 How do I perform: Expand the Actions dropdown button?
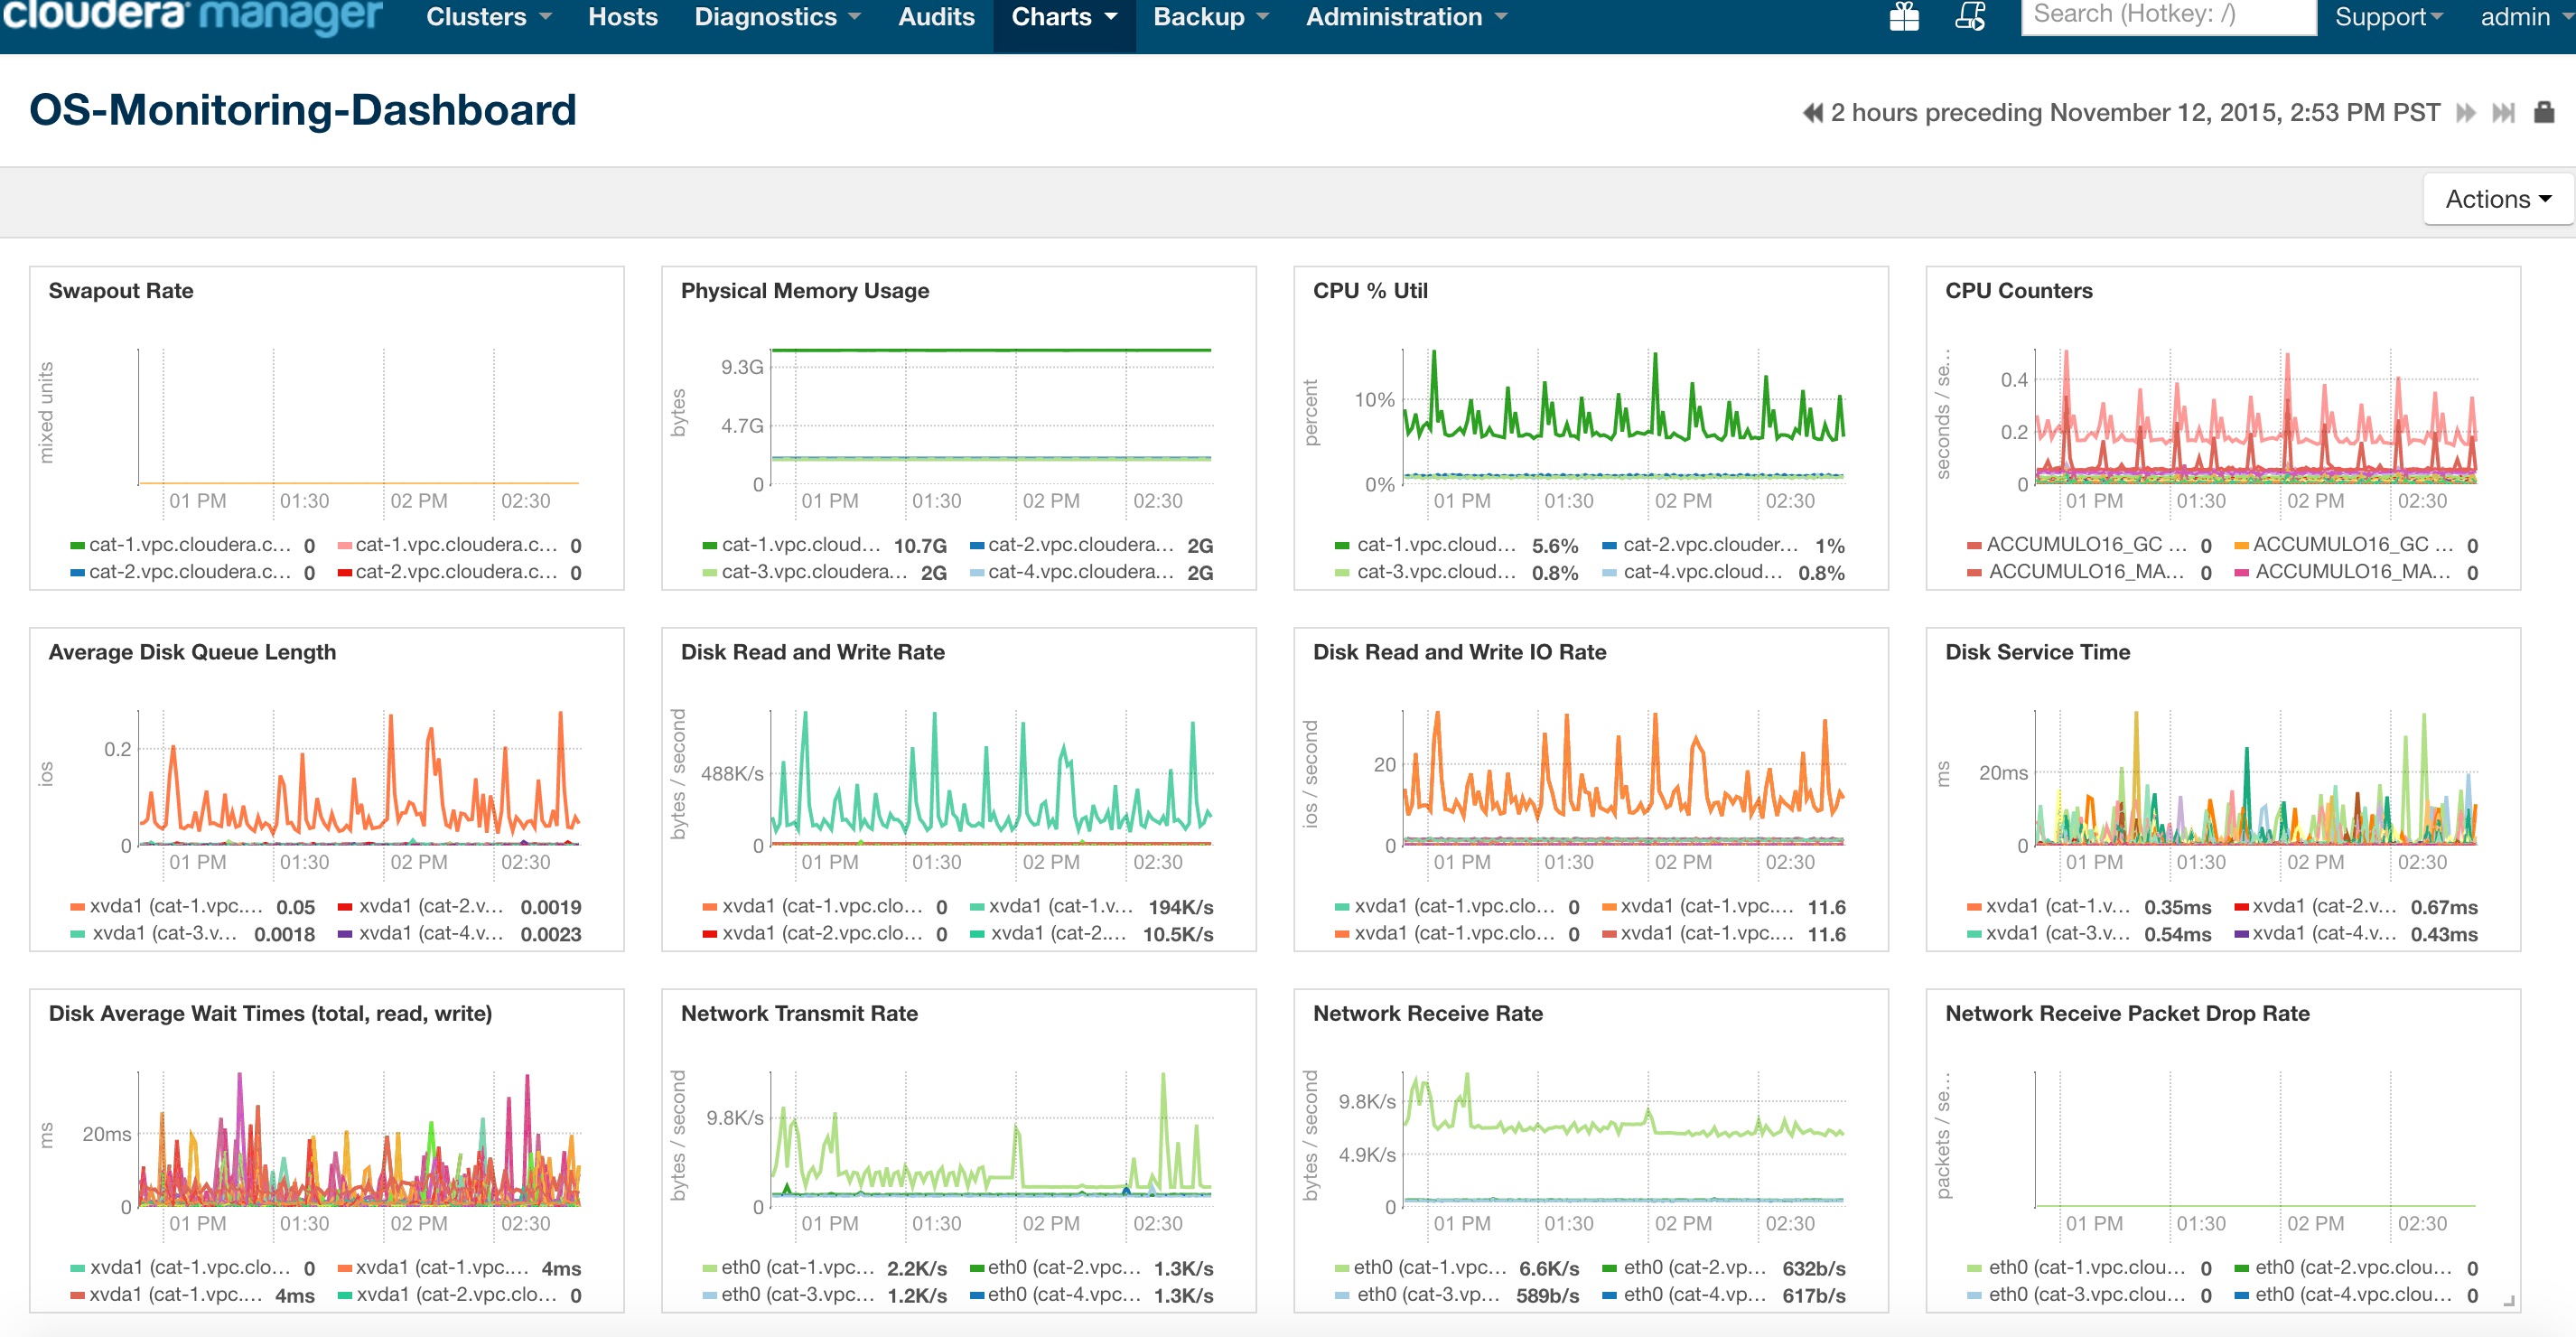2497,199
